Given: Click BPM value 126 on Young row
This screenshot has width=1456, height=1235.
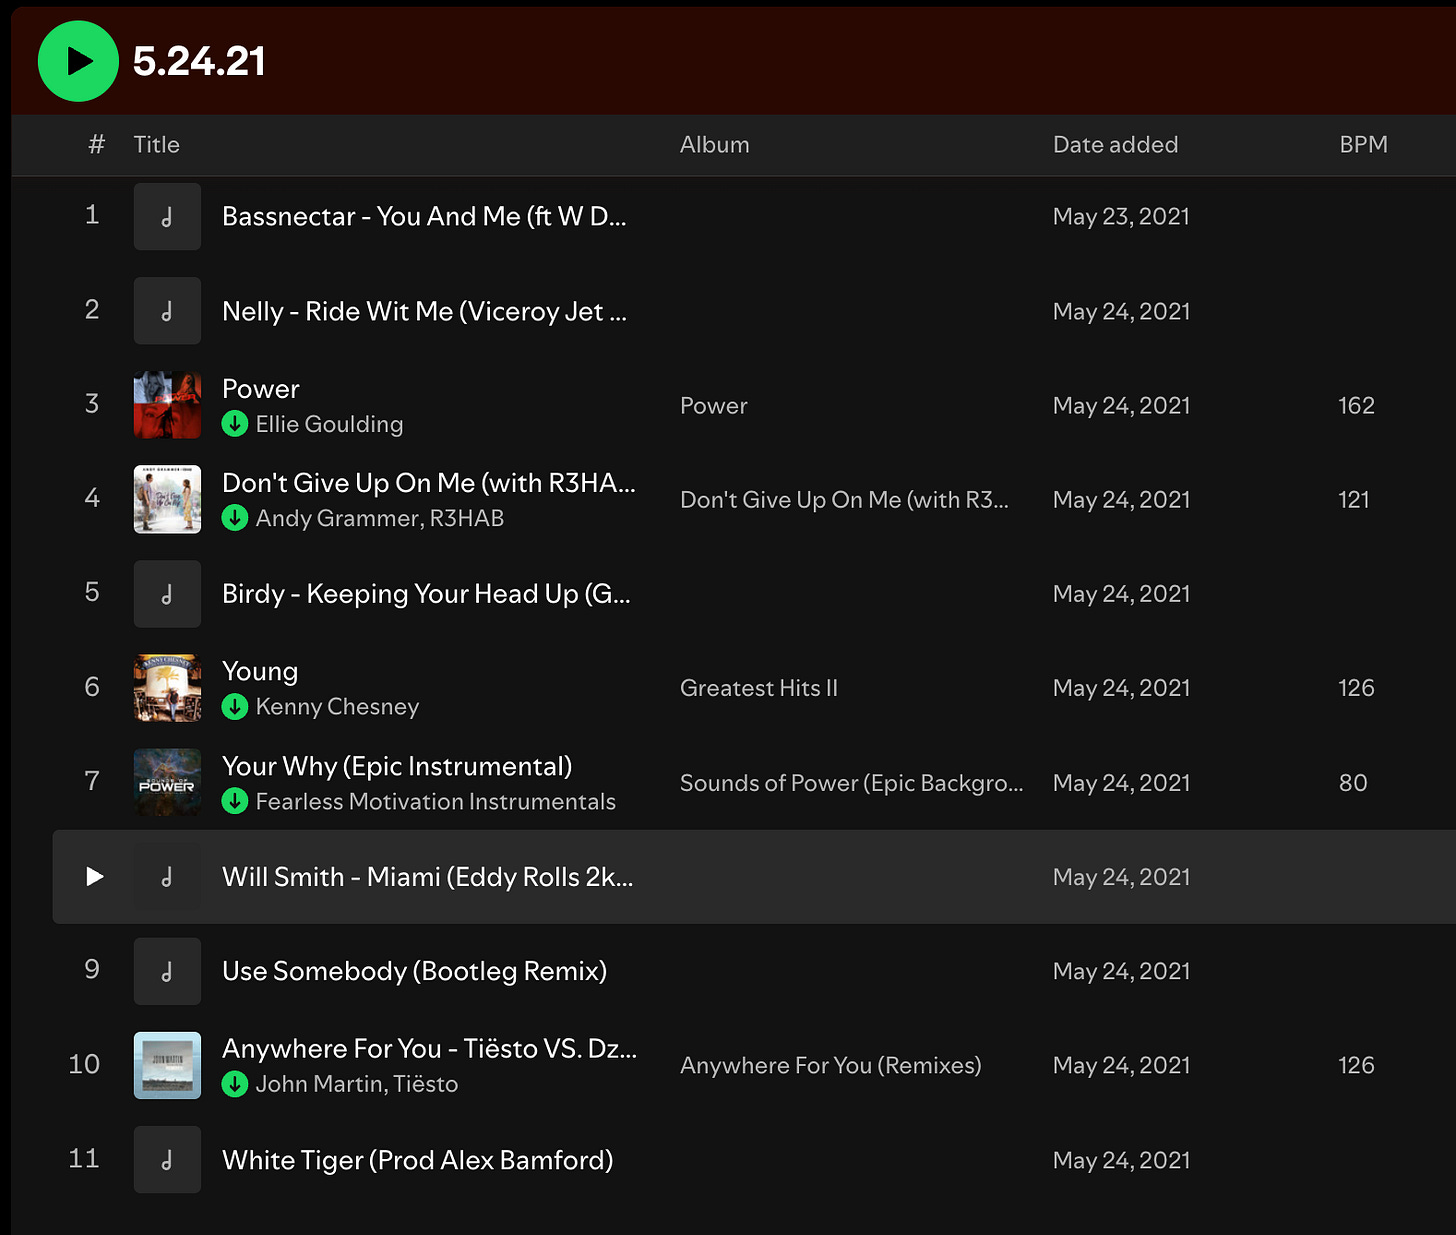Looking at the screenshot, I should (1356, 688).
